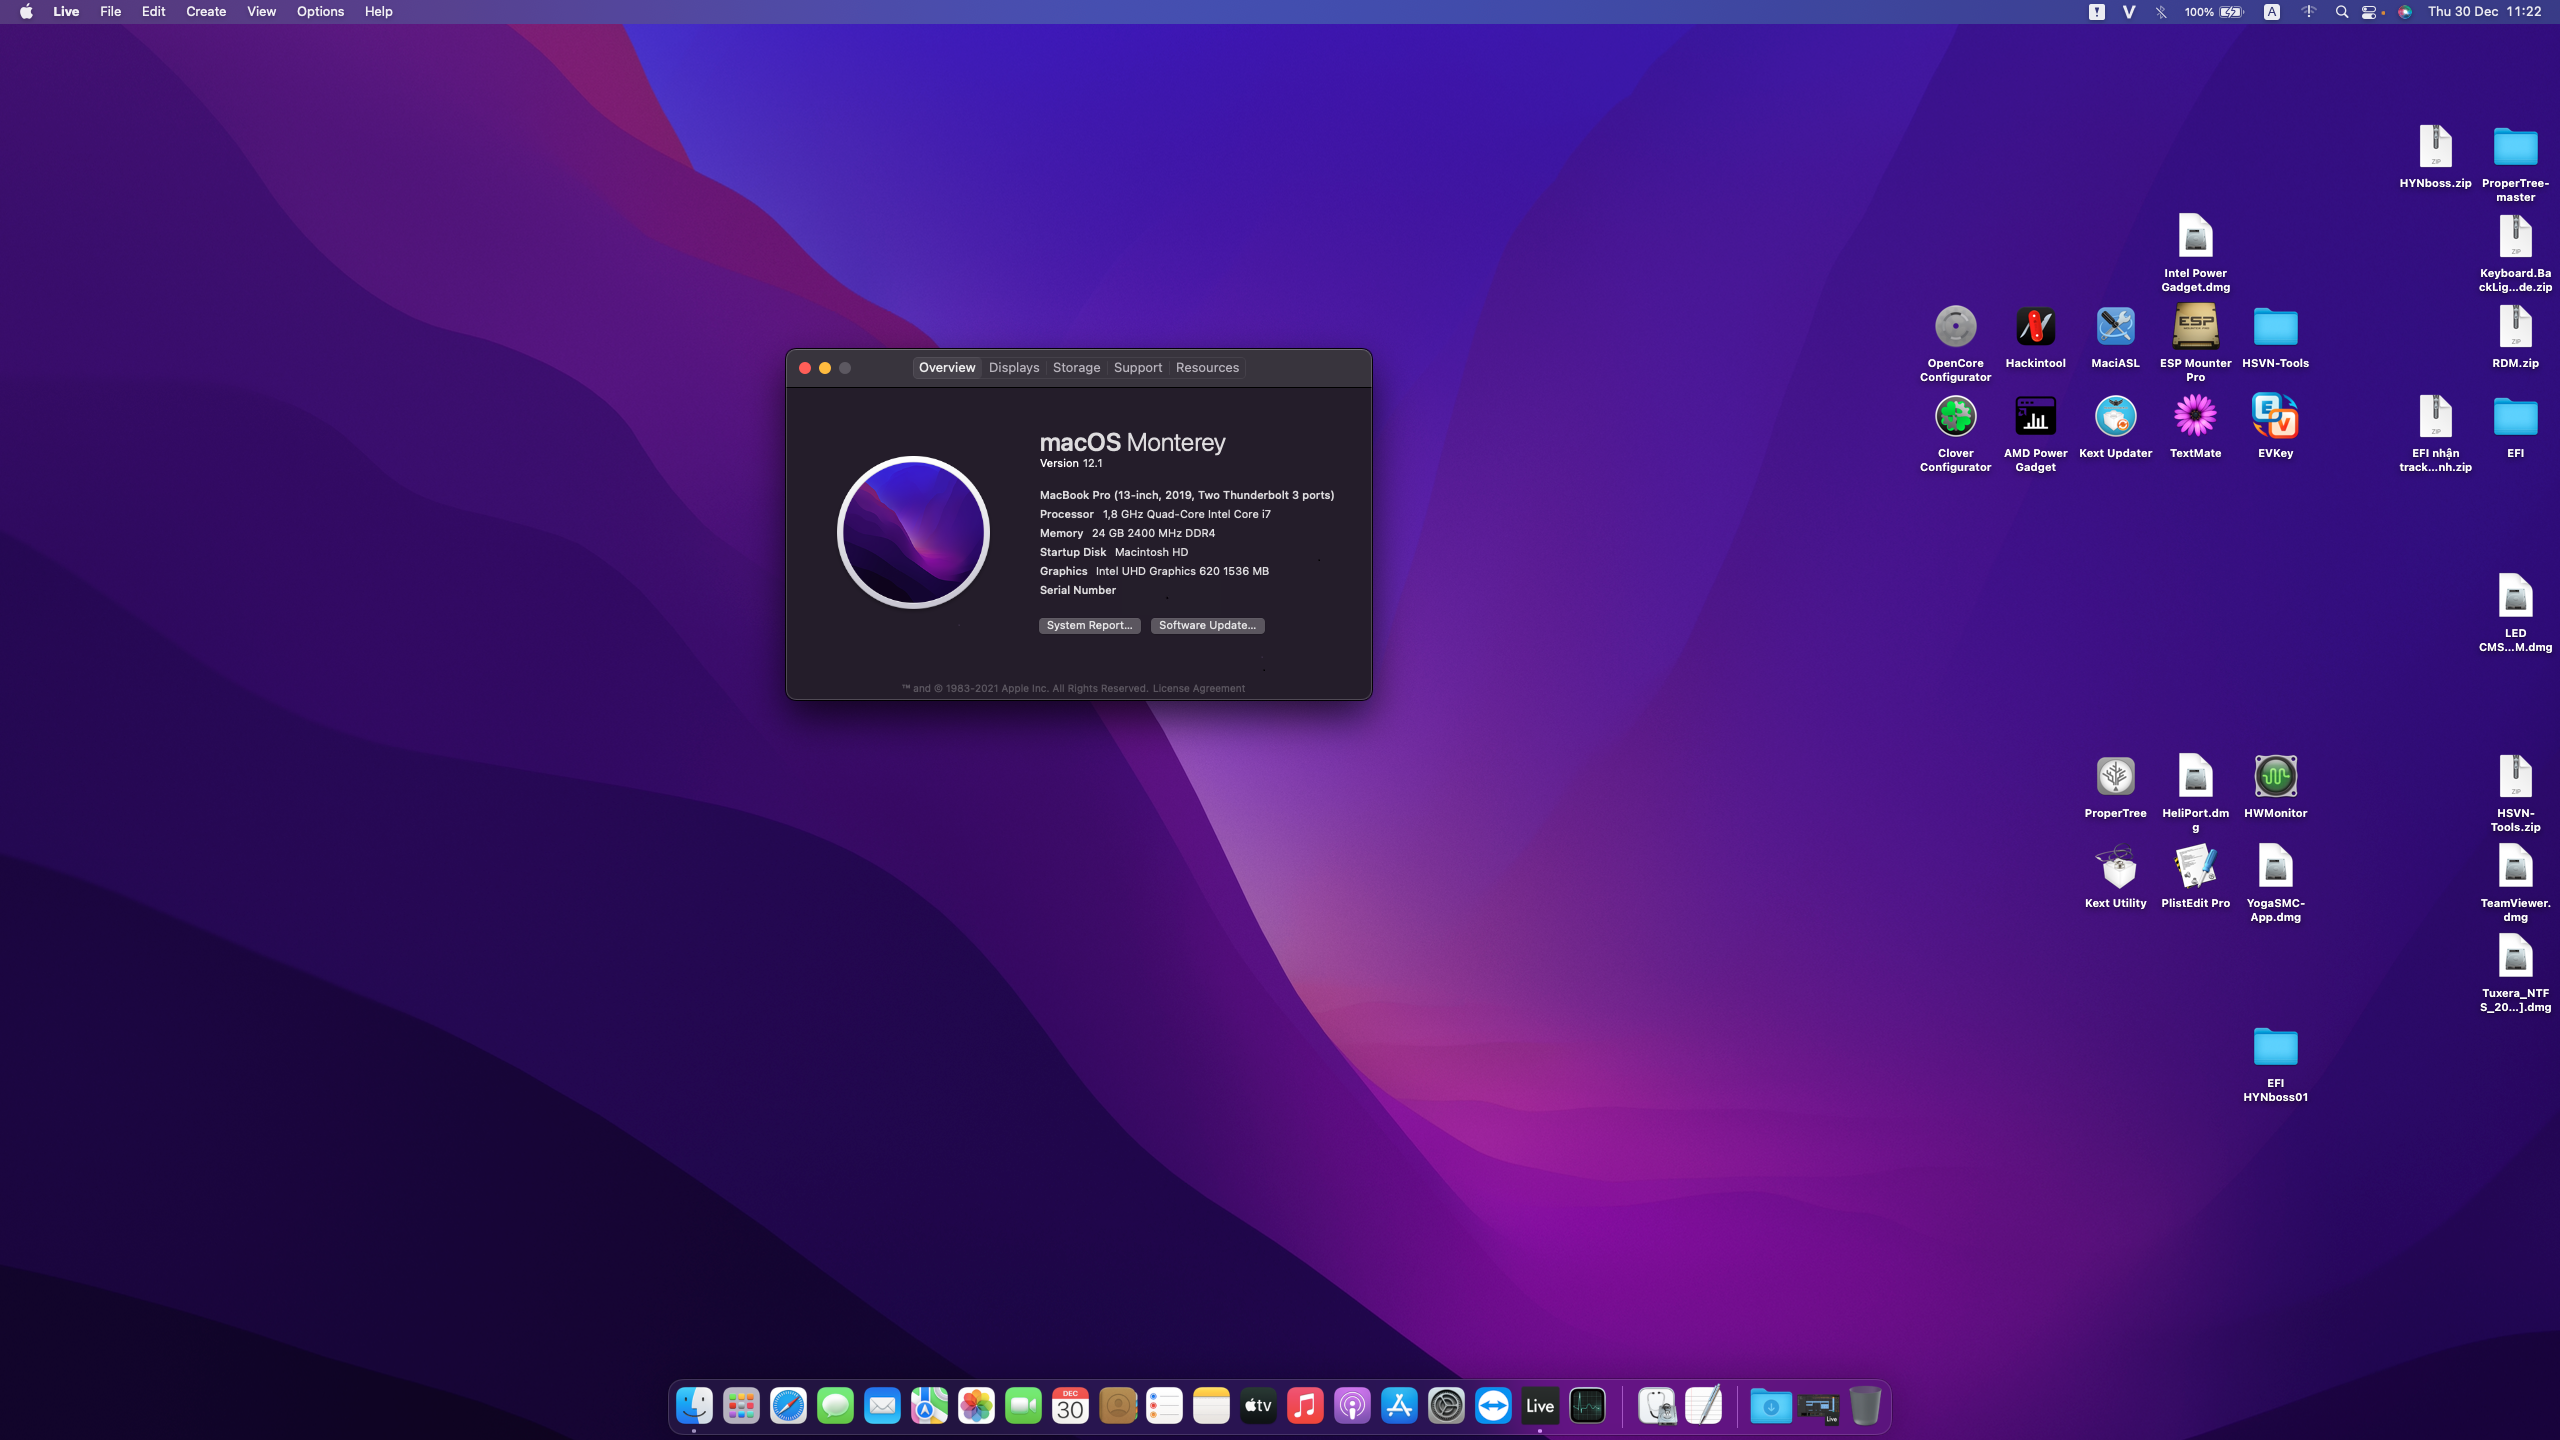
Task: Select the LED CMS dmg file
Action: (2515, 597)
